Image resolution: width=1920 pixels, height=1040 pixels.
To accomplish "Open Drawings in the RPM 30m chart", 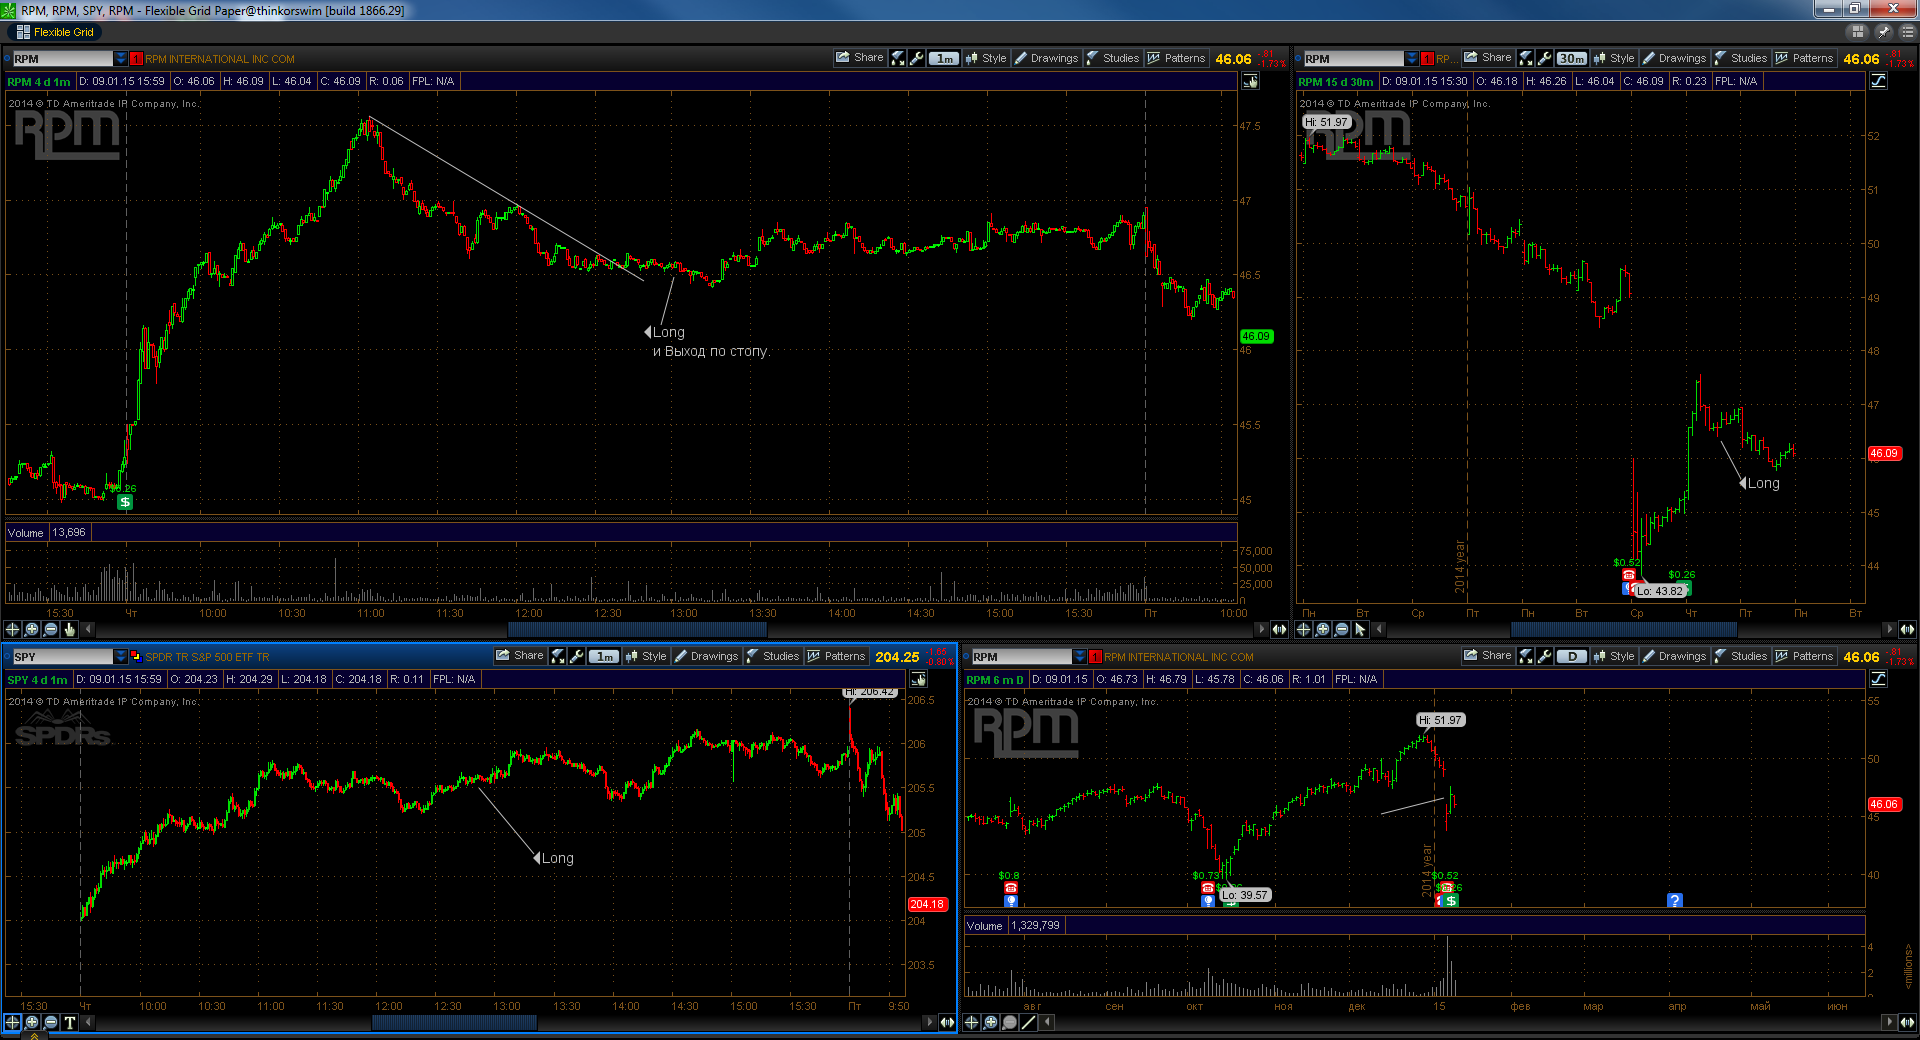I will pos(1674,58).
